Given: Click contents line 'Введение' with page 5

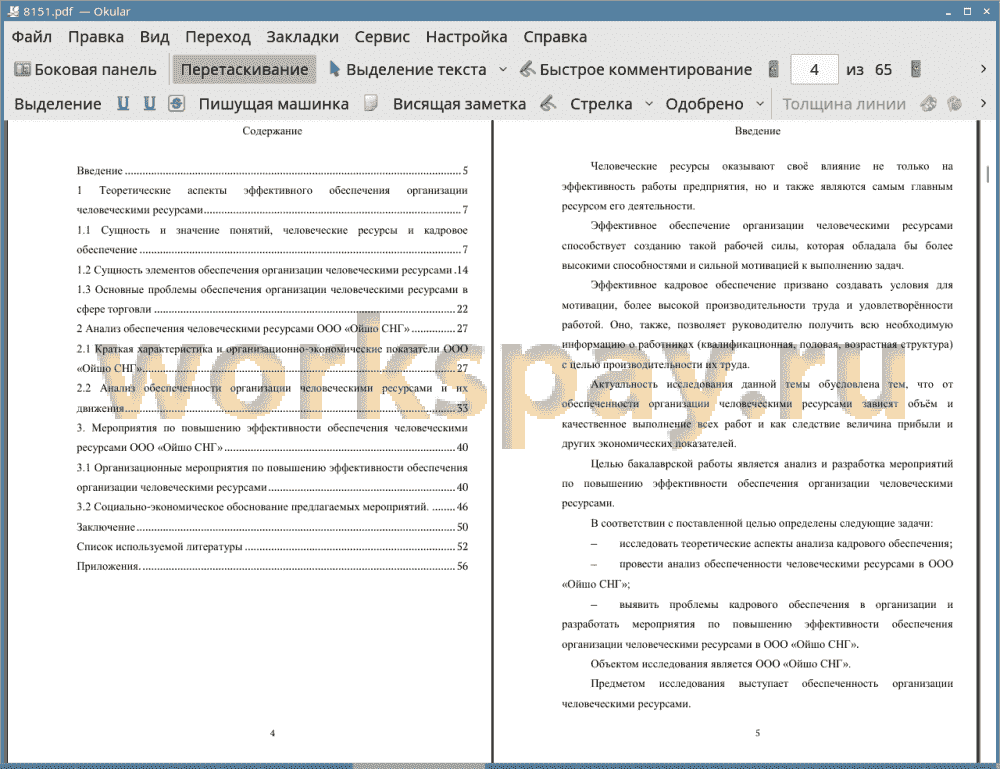Looking at the screenshot, I should point(272,170).
